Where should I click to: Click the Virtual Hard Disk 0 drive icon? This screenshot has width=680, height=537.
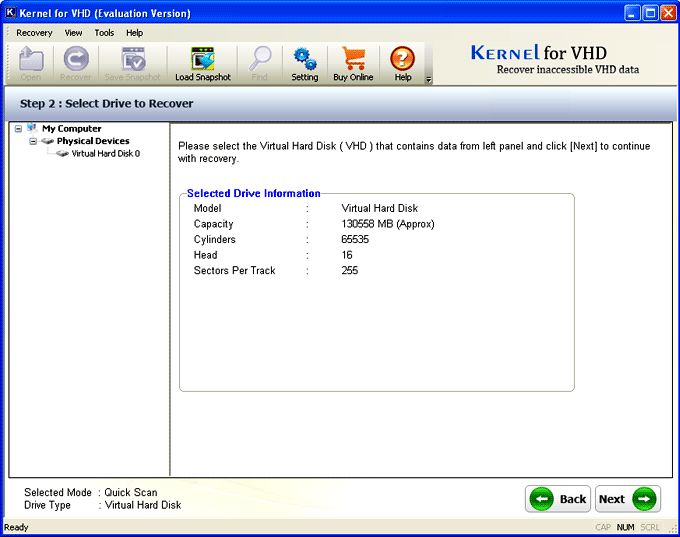[x=62, y=154]
